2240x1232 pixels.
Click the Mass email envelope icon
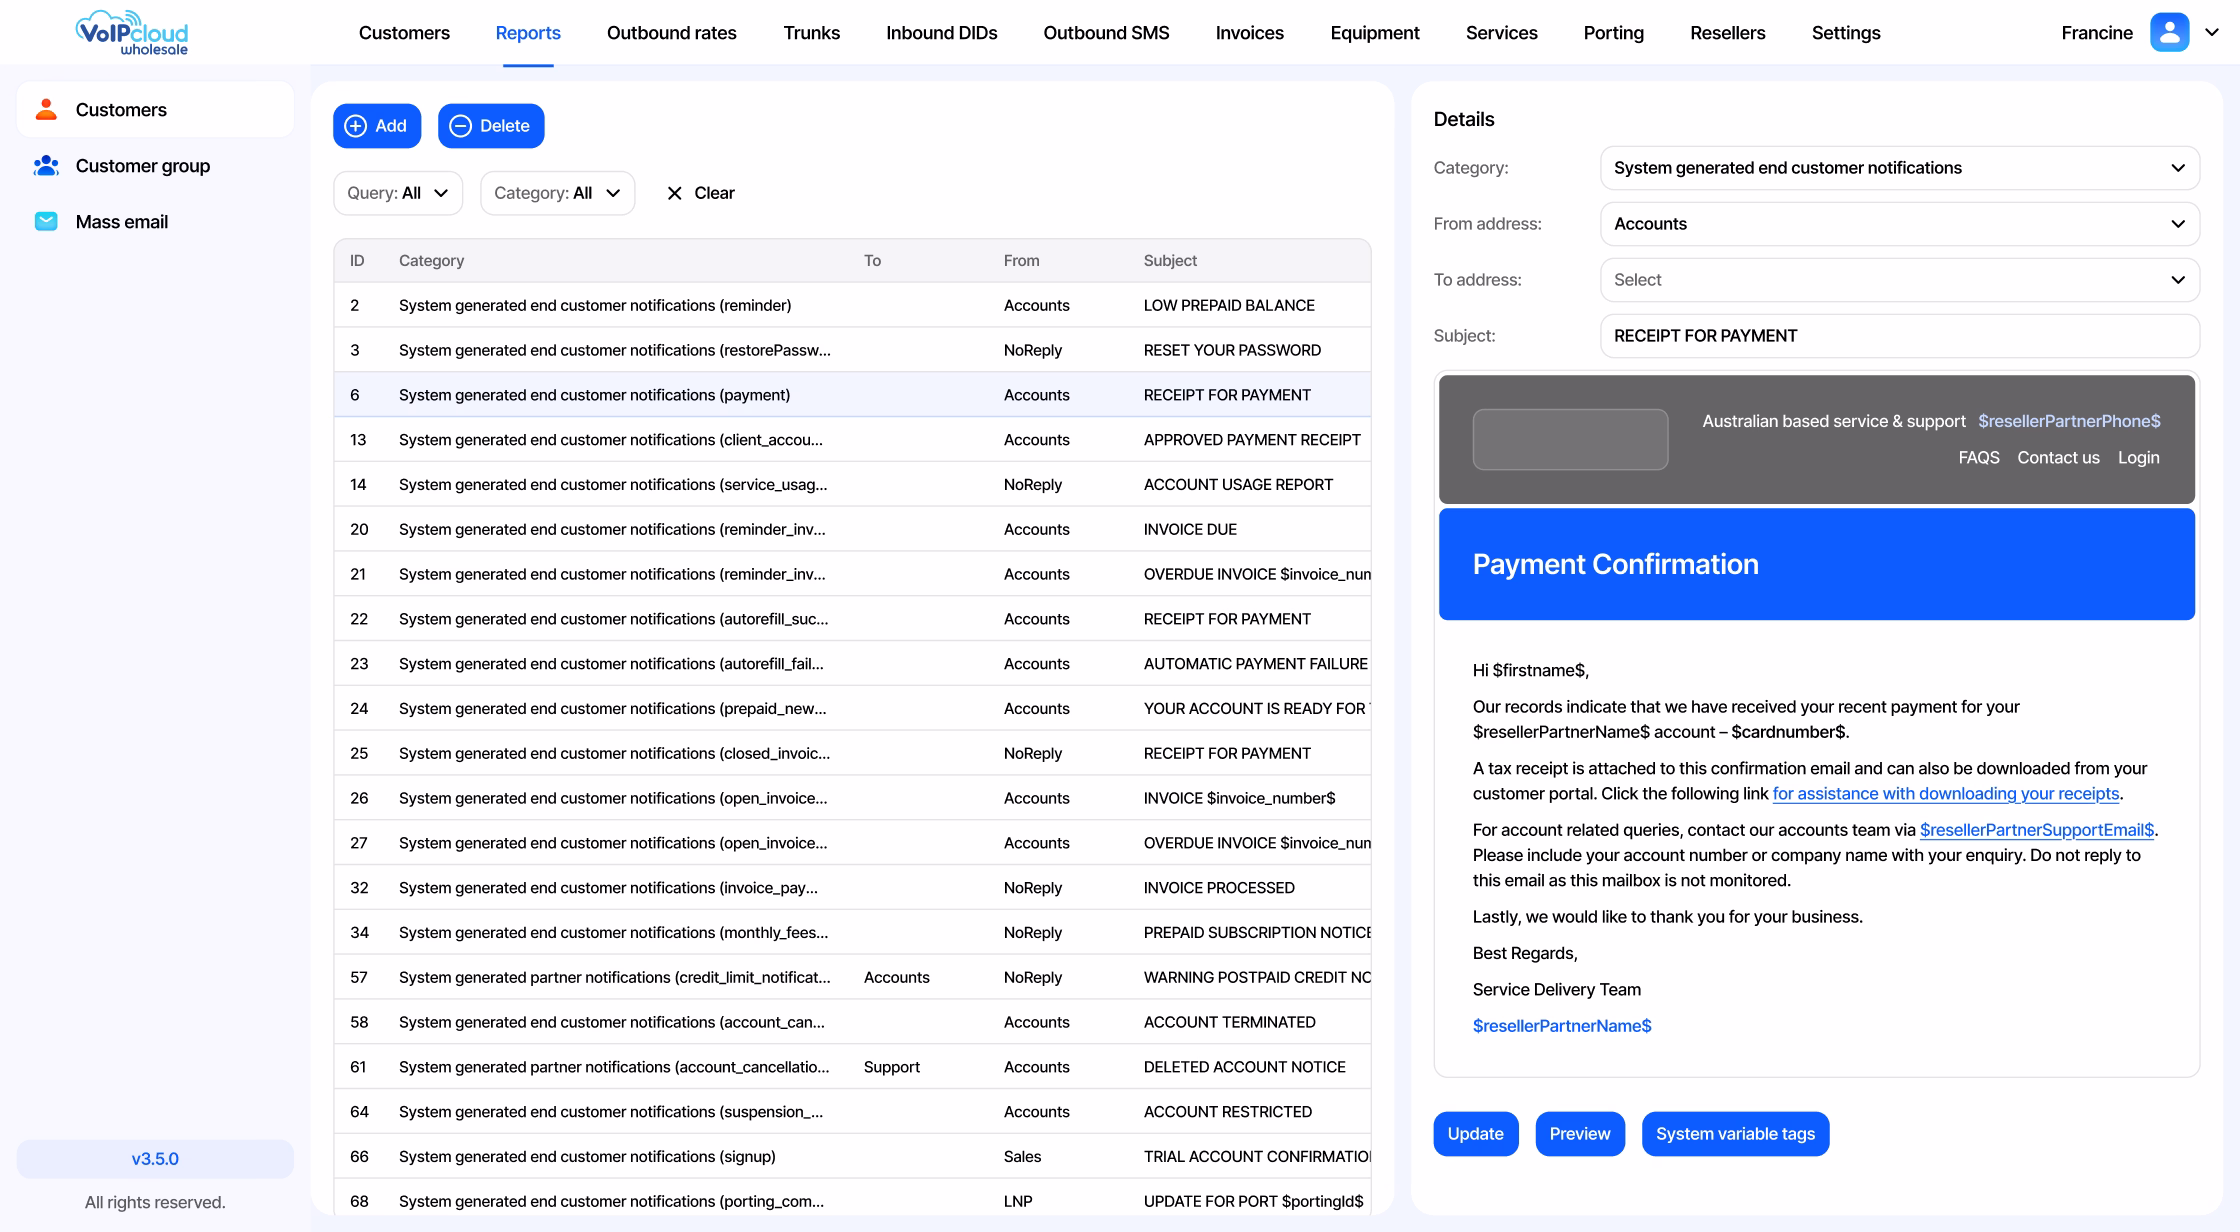[46, 221]
